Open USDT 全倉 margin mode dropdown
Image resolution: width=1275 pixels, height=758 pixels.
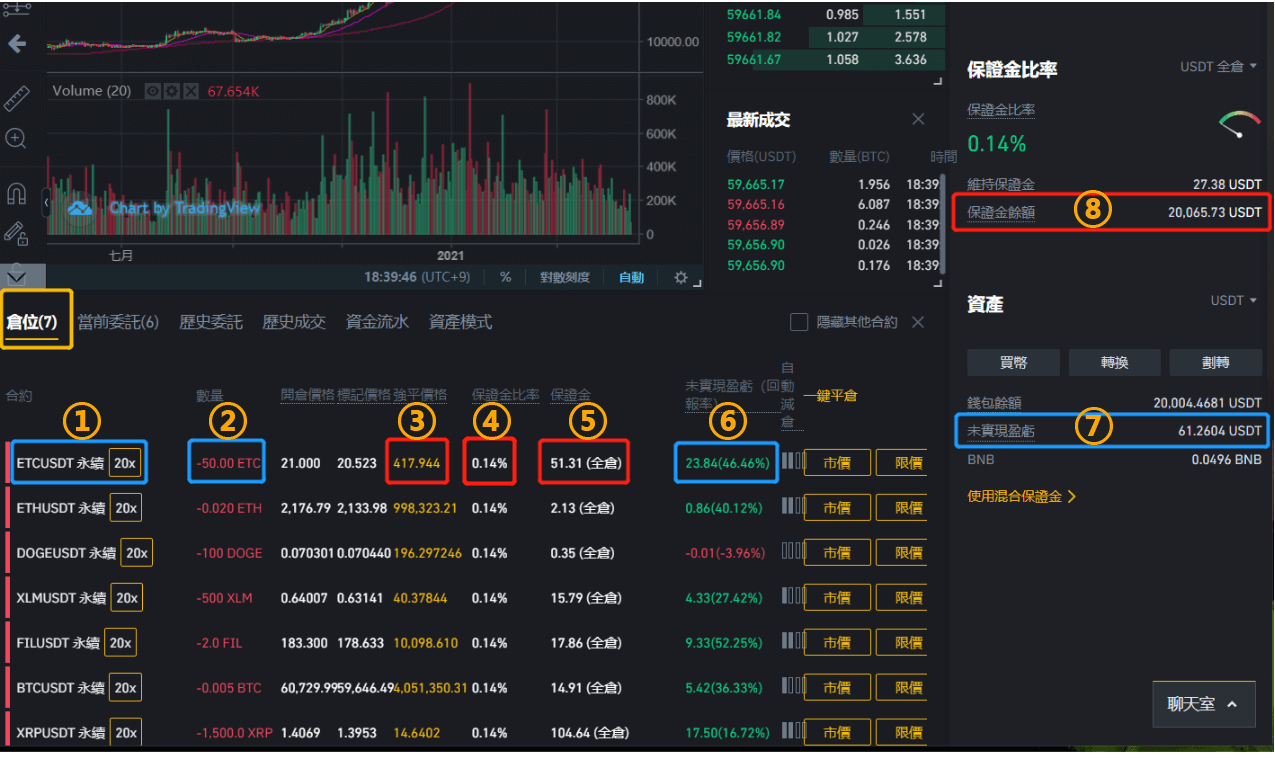pyautogui.click(x=1218, y=67)
